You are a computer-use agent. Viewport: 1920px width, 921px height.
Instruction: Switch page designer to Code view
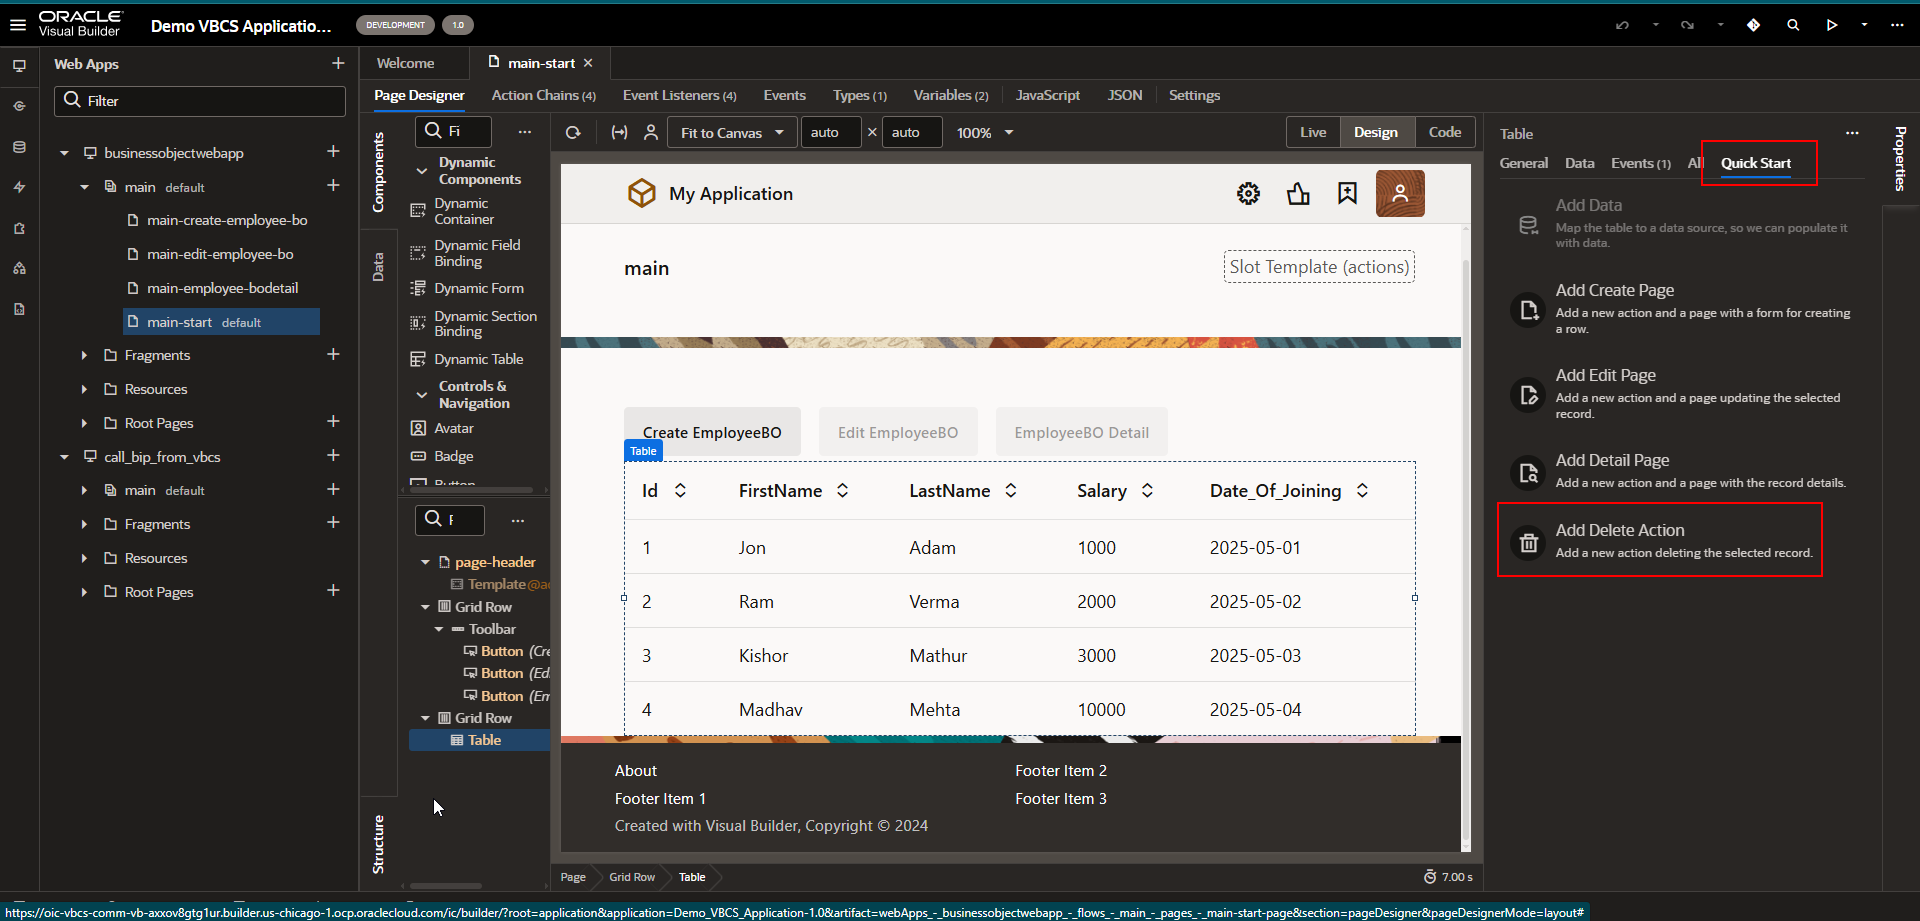point(1444,132)
